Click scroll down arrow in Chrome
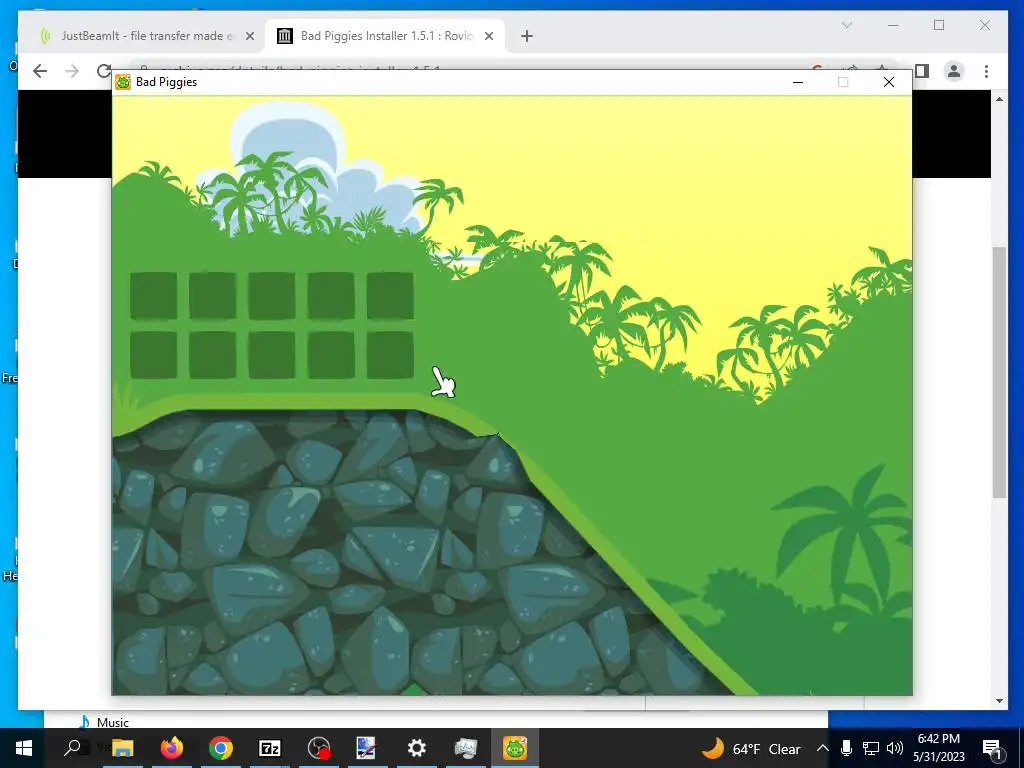 [x=999, y=701]
